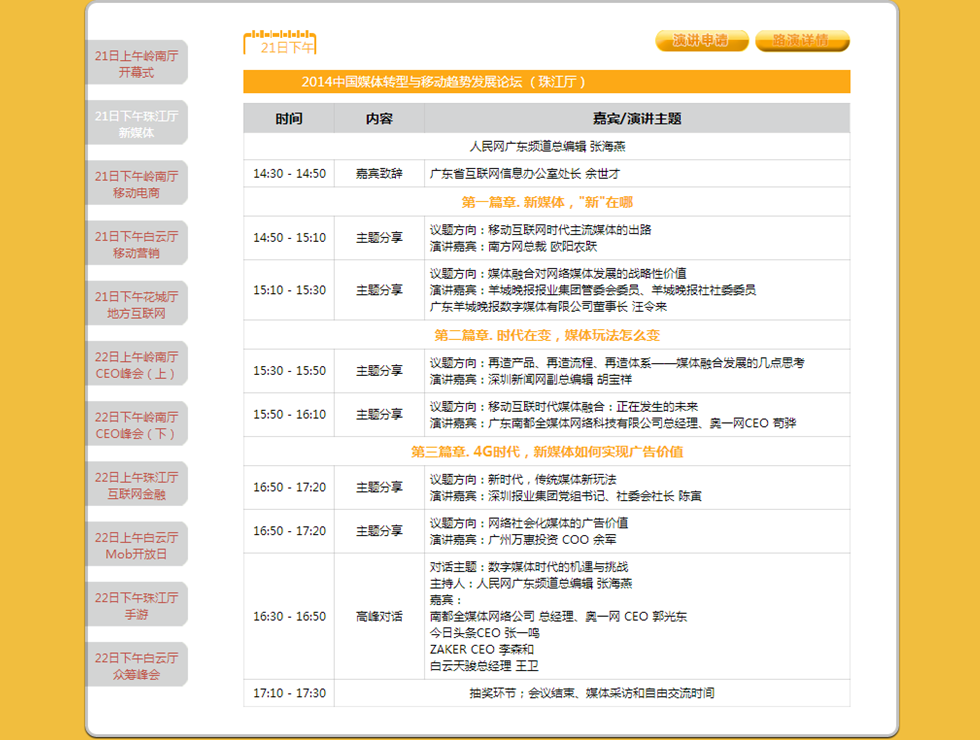This screenshot has height=740, width=980.
Task: Select the 22日上午白云厅 Mob开放日 tab
Action: tap(136, 546)
